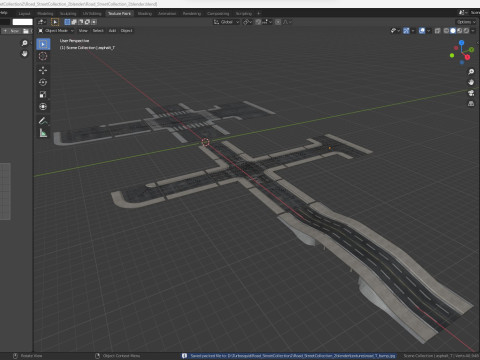Click the green Y axis on navigation gizmo
This screenshot has width=480, height=360.
tap(471, 50)
